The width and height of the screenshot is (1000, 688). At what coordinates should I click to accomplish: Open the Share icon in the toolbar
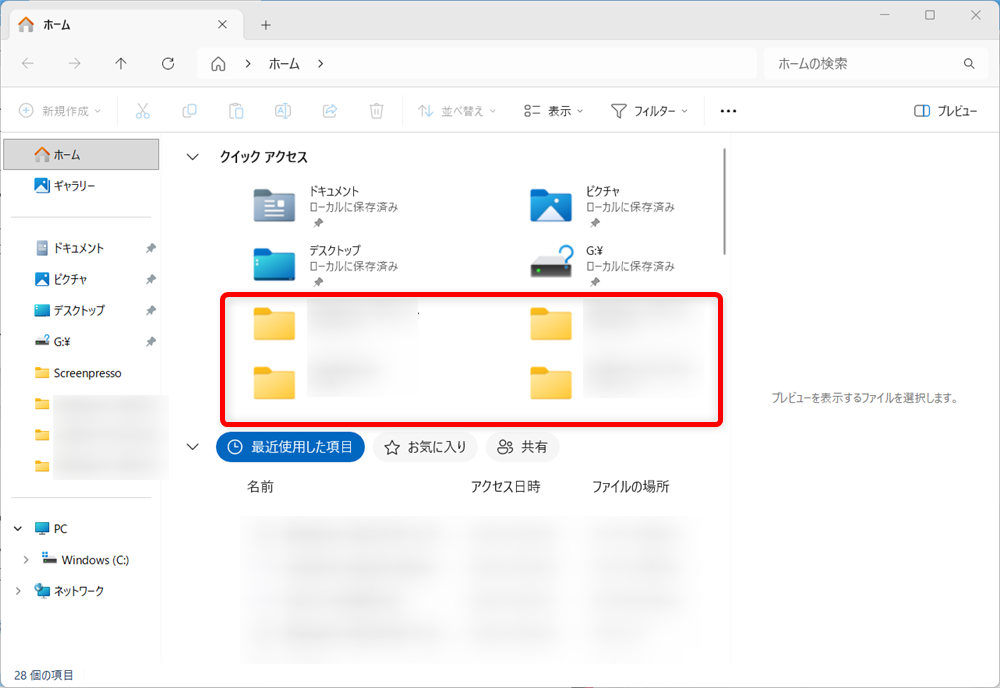tap(330, 111)
